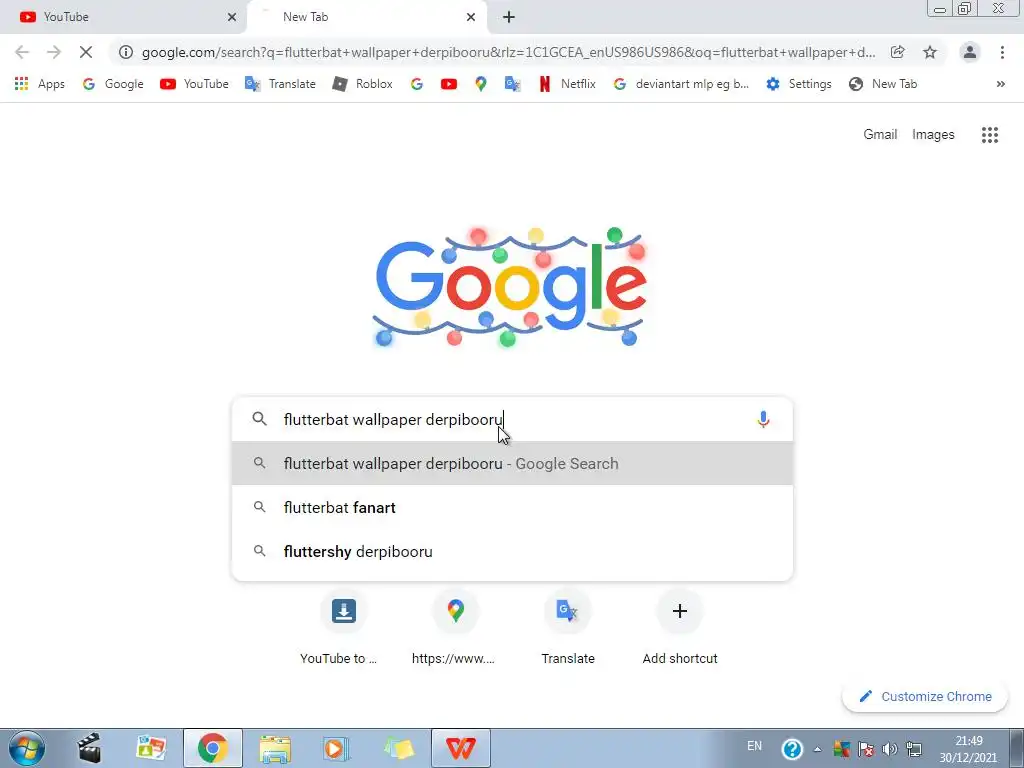This screenshot has height=768, width=1024.
Task: Open taskbar clock showing 21:49
Action: [968, 749]
